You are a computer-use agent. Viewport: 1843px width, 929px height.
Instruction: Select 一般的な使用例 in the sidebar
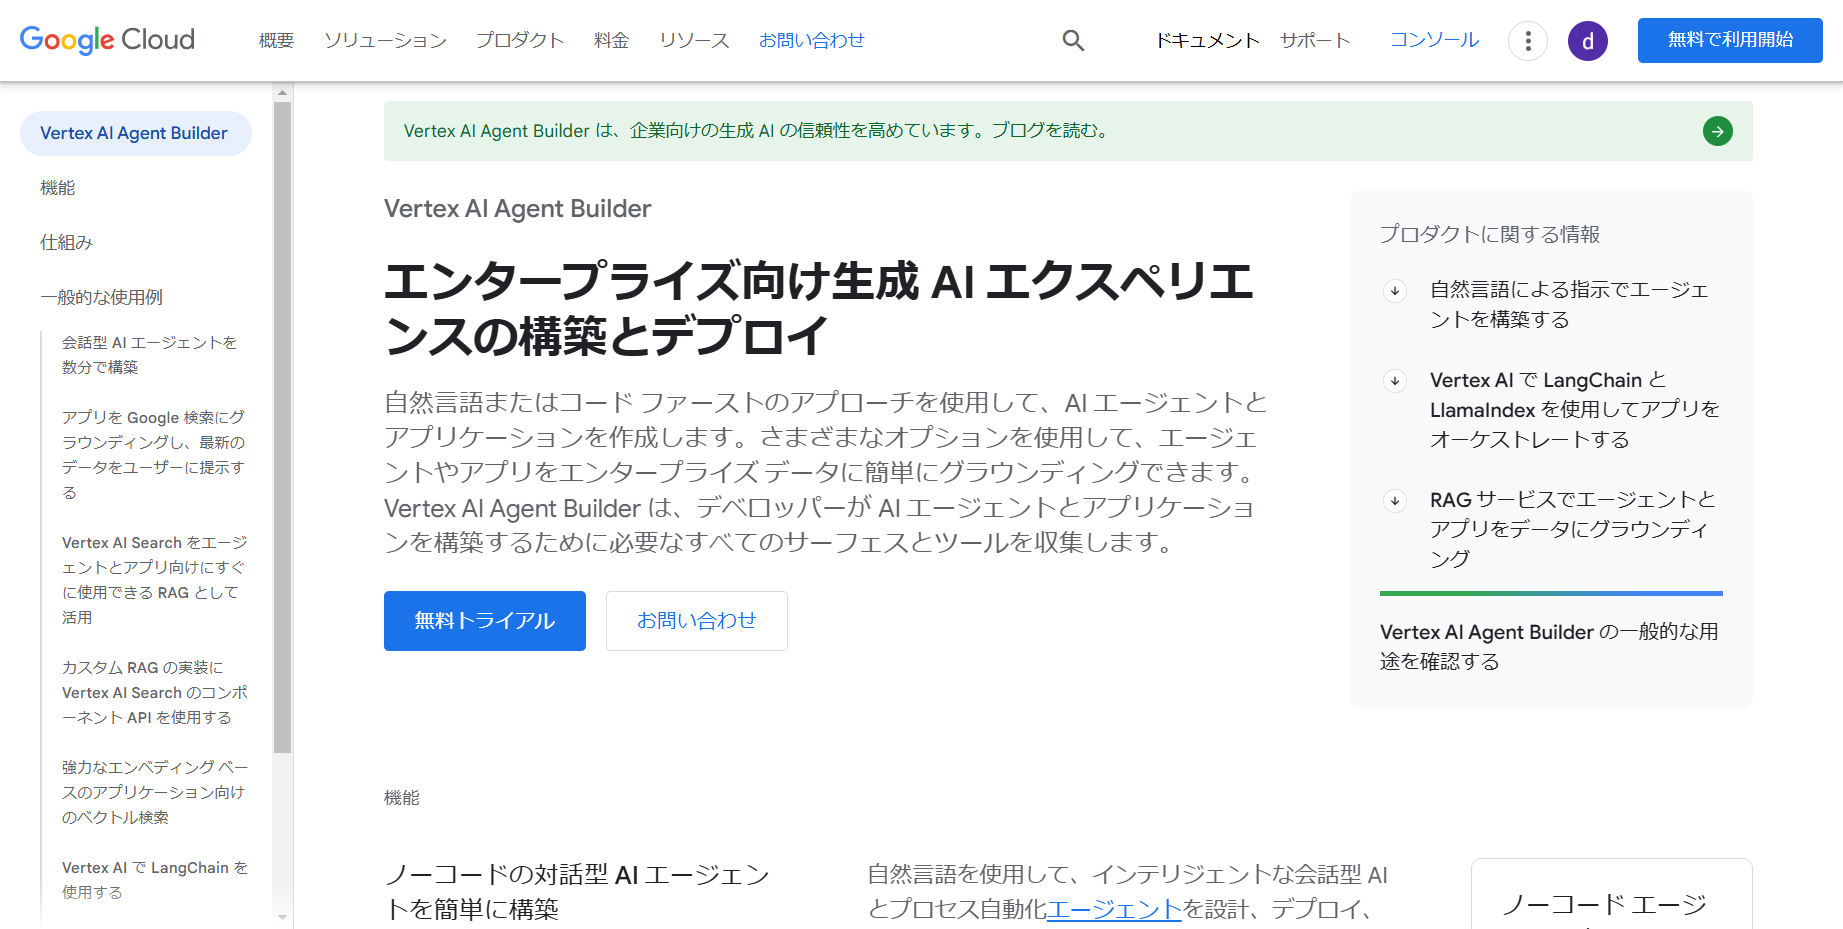pyautogui.click(x=101, y=298)
